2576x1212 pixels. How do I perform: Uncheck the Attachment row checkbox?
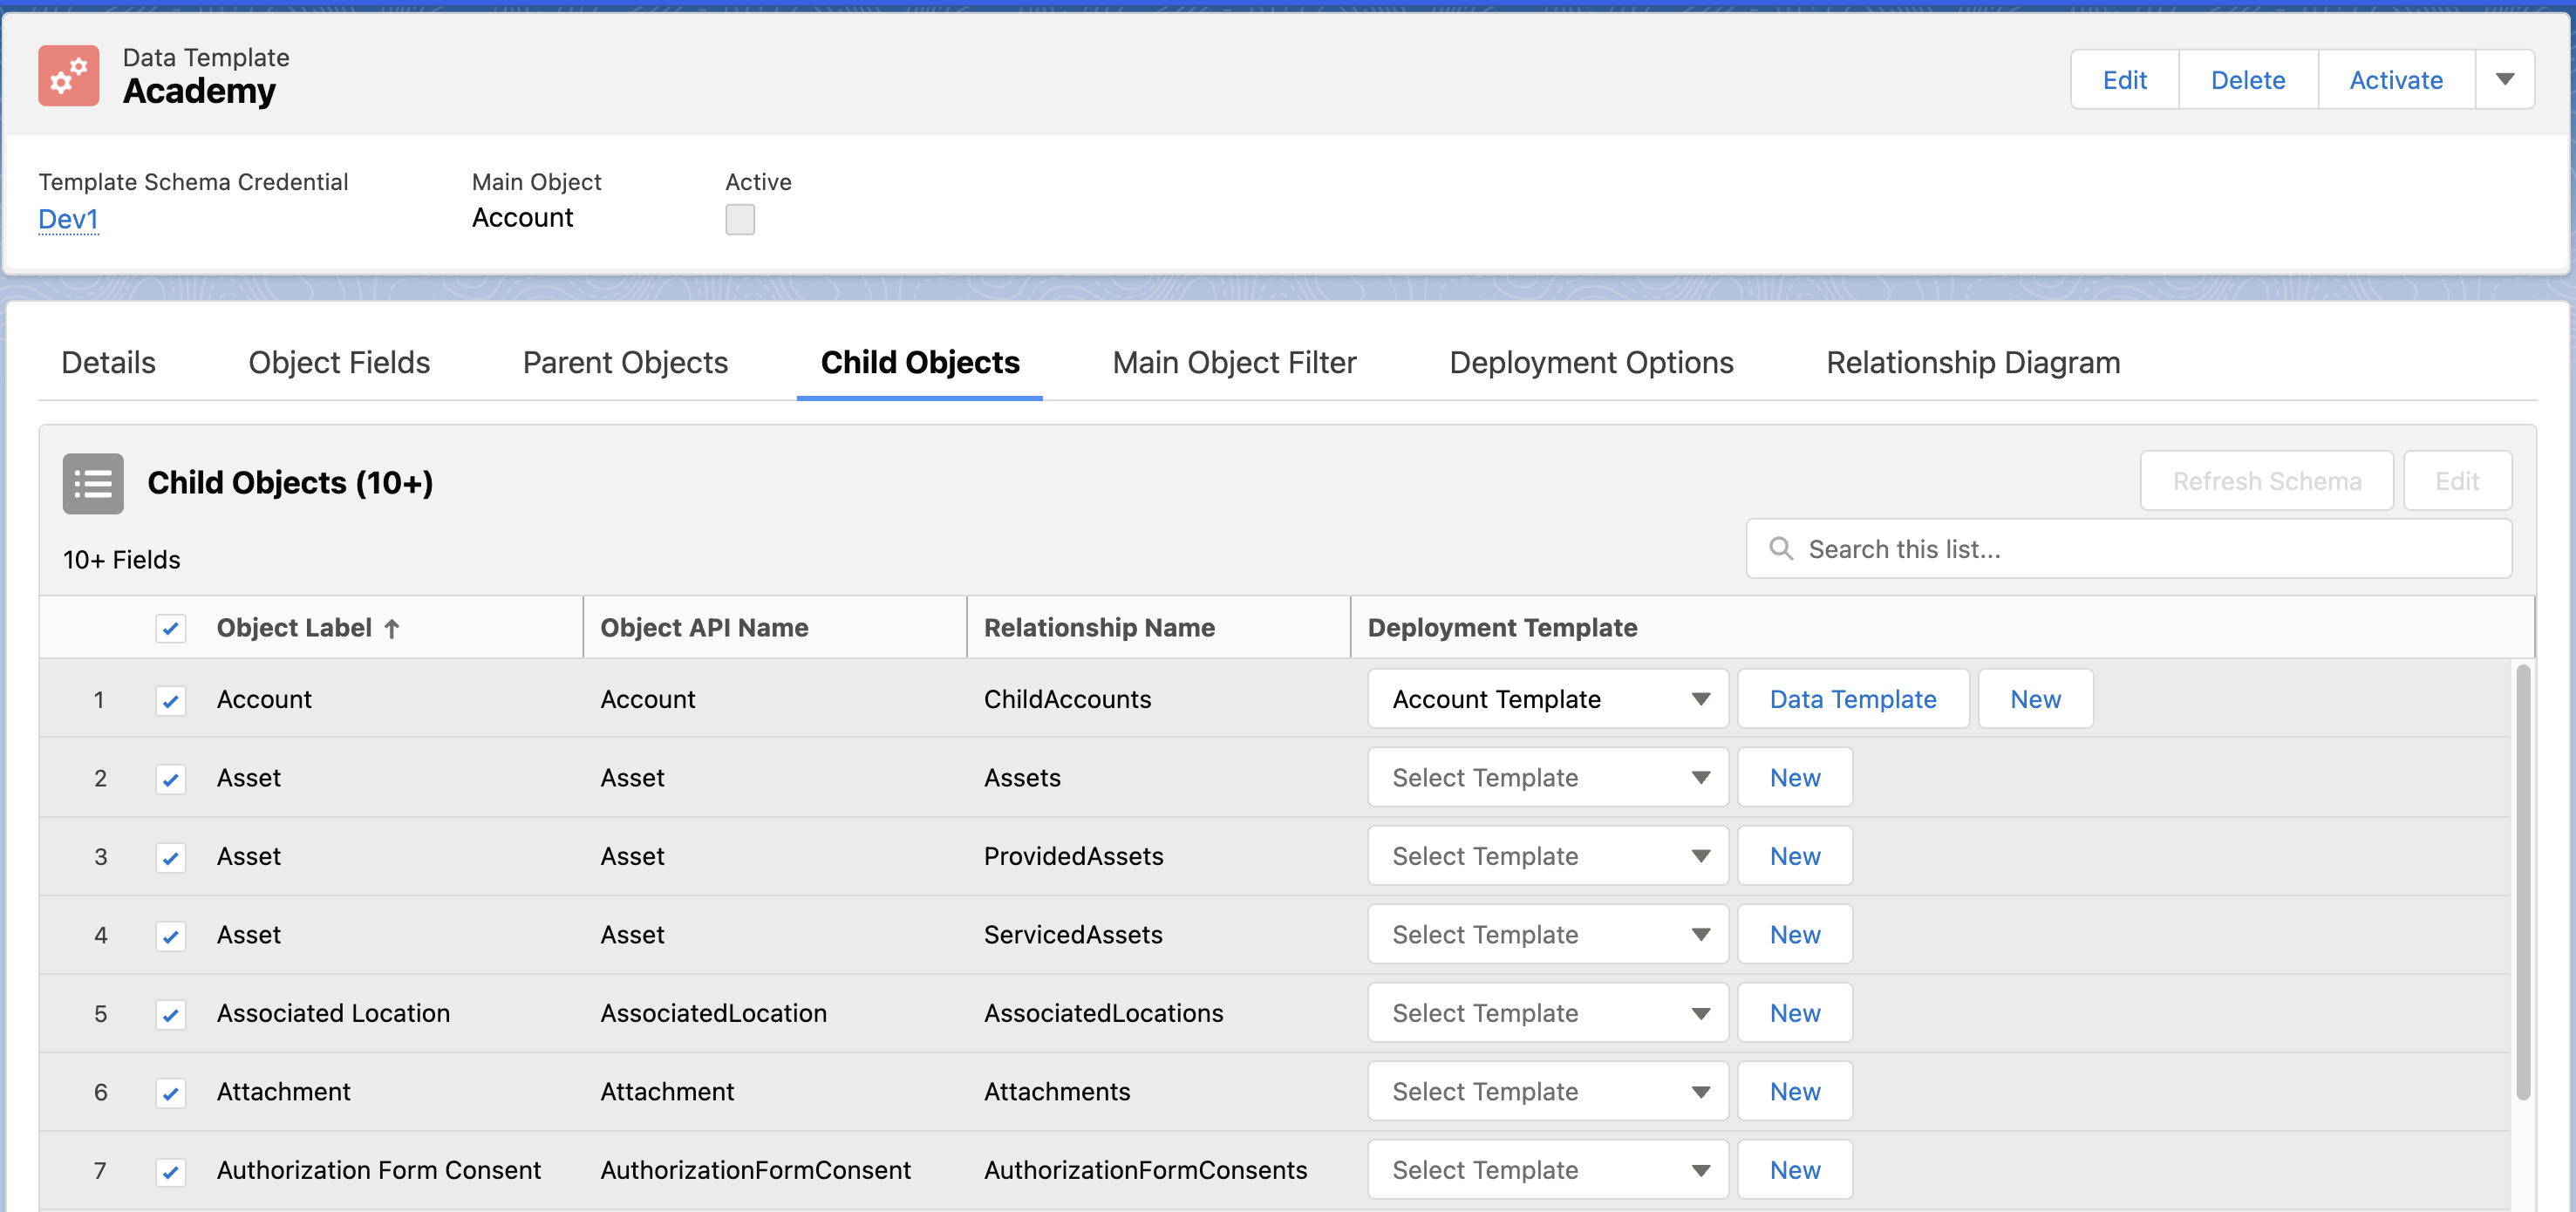pos(171,1093)
